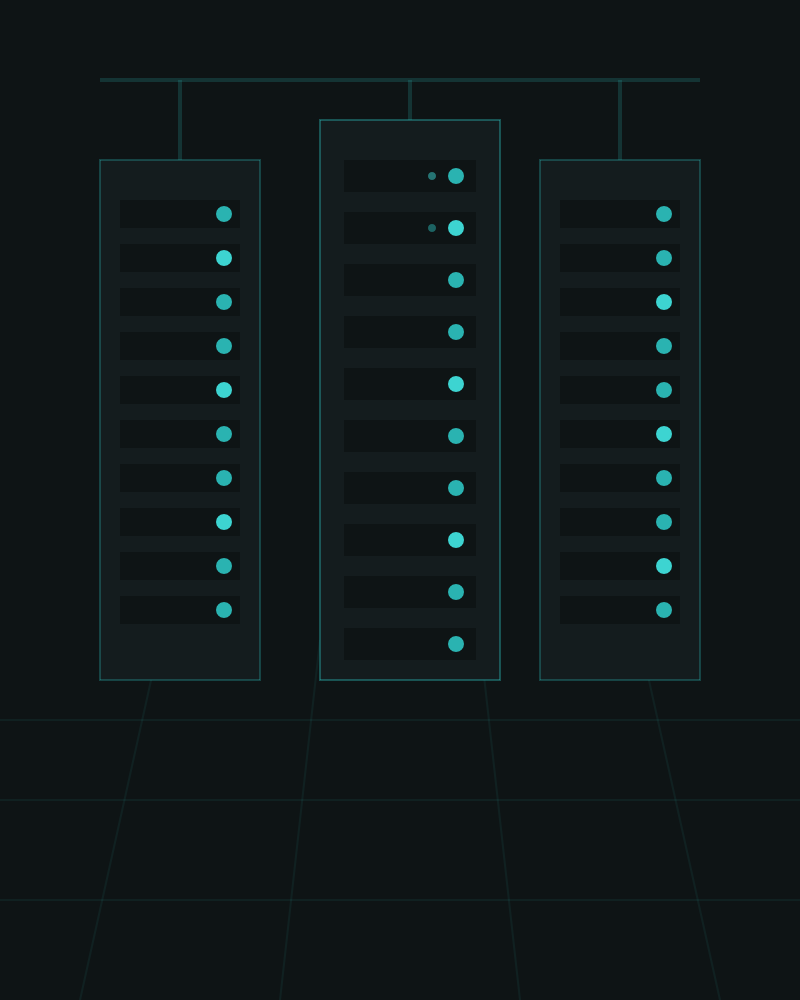Toggle the secondary dot on the middle rack's second server
800x1000 pixels.
pyautogui.click(x=430, y=227)
